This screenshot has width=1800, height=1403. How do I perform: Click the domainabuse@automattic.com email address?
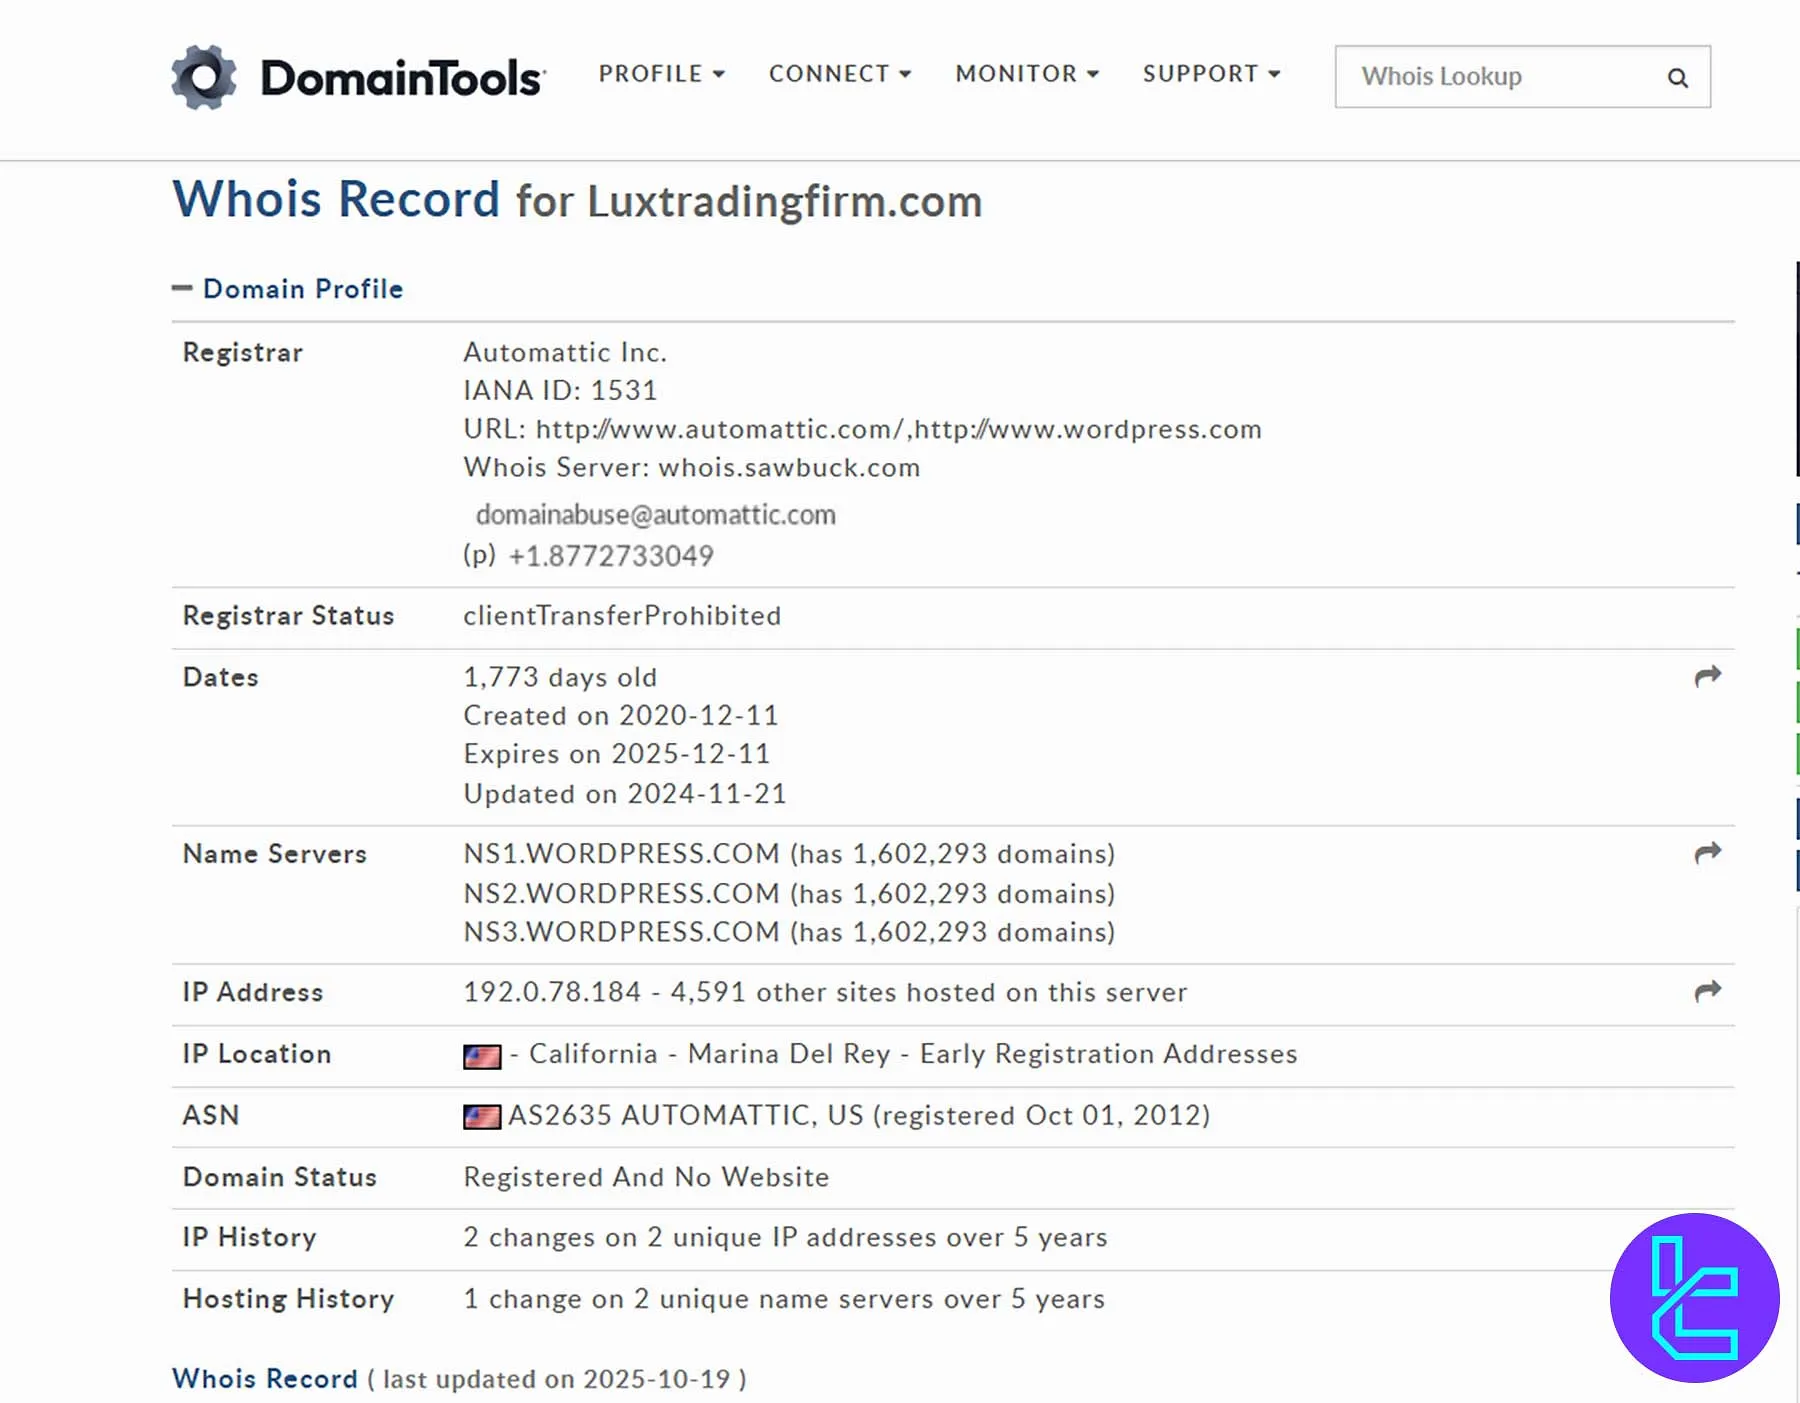coord(655,515)
